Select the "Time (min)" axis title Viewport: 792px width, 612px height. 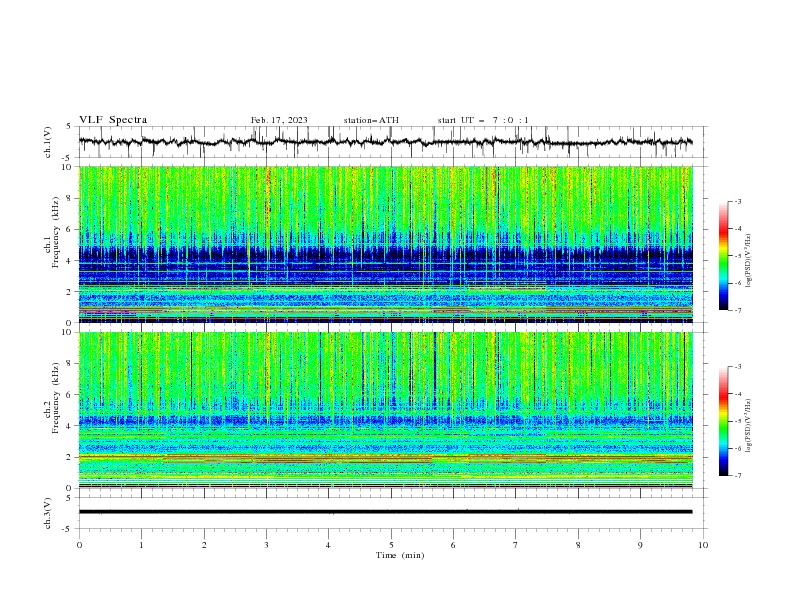400,555
